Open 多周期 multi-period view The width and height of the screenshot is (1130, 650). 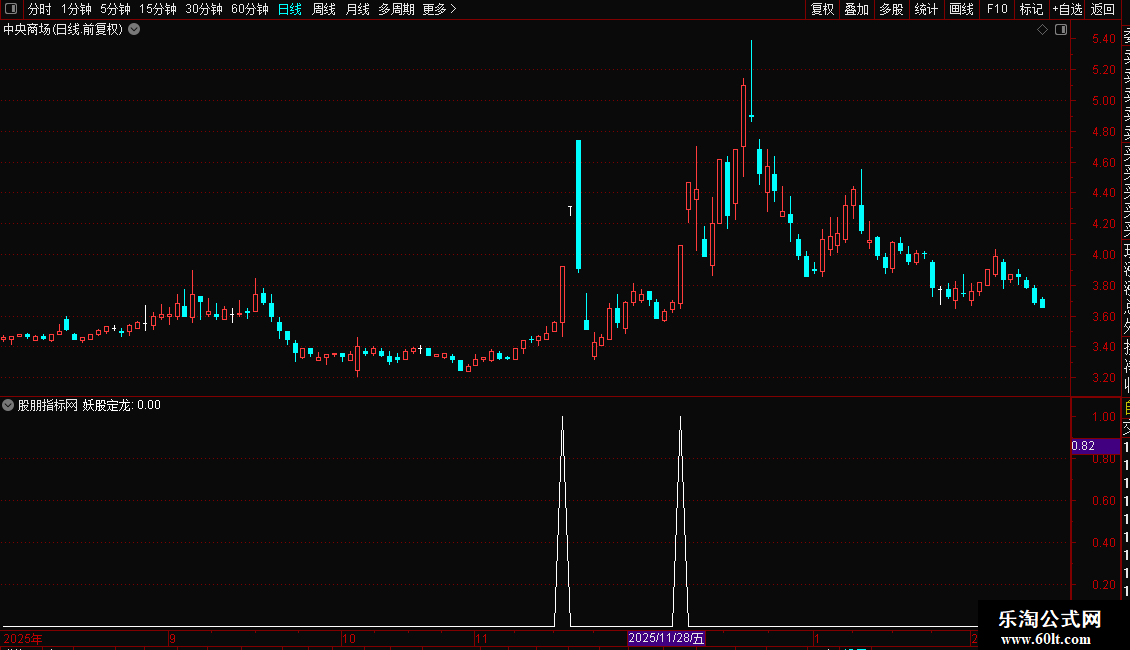coord(396,9)
